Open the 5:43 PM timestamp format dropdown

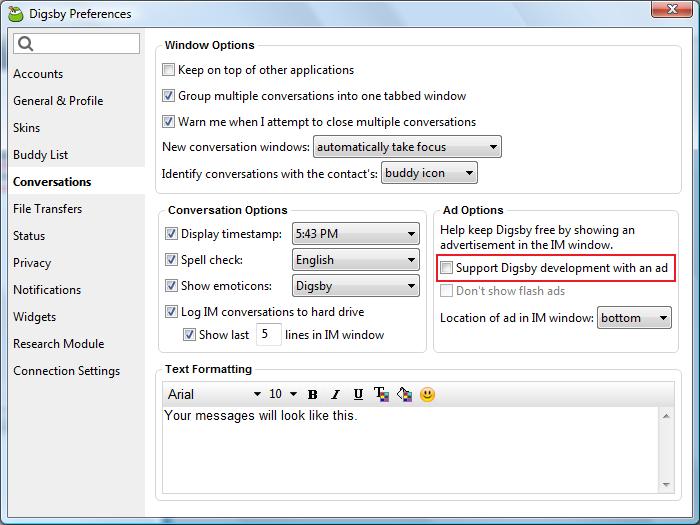[356, 233]
